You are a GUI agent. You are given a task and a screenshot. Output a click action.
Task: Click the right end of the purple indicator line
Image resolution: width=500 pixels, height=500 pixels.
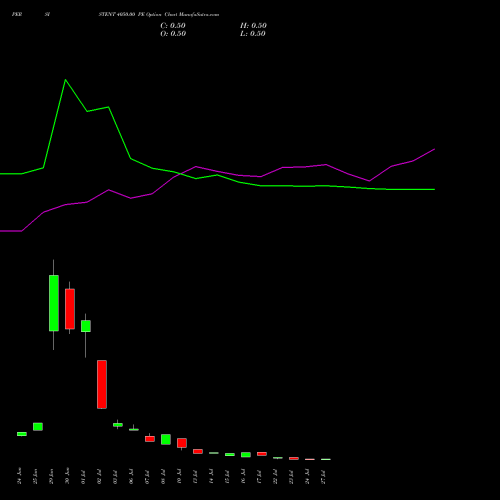coord(434,149)
